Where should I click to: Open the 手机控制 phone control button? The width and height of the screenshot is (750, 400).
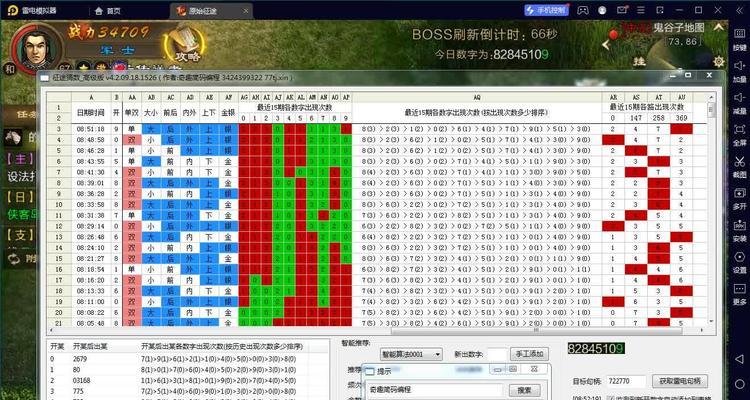pos(547,10)
